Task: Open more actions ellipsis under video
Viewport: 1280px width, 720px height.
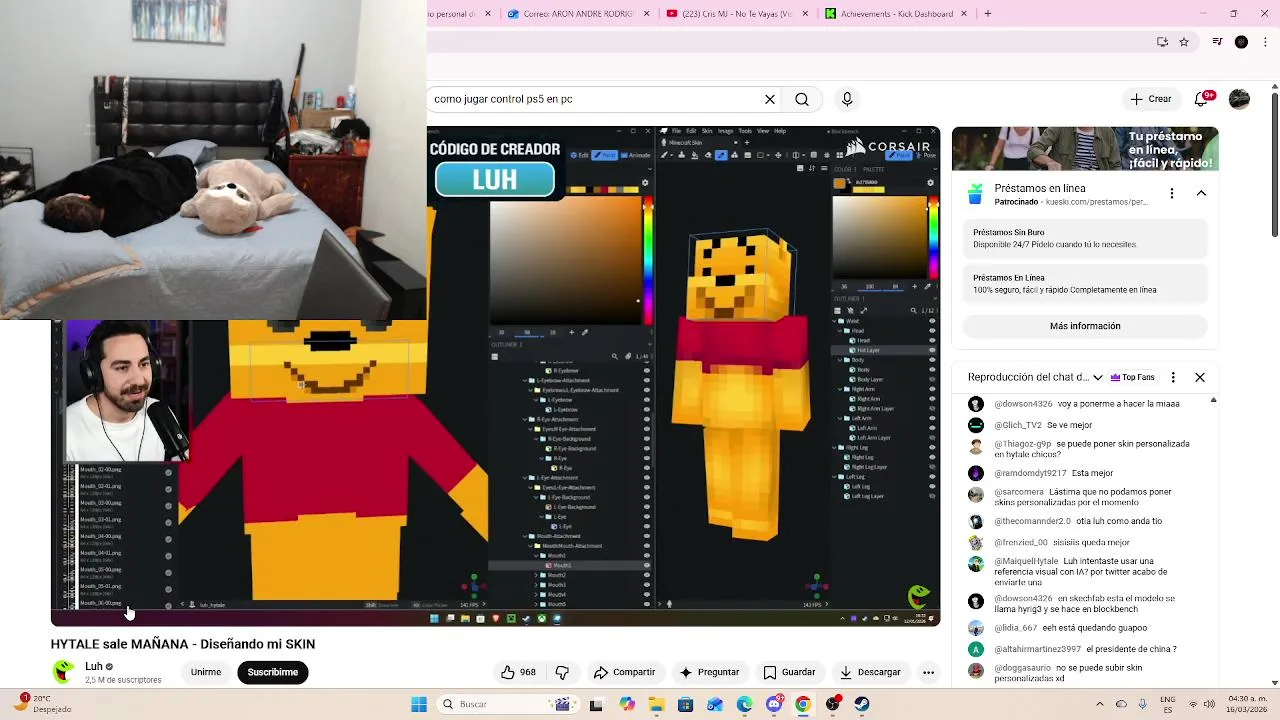Action: [928, 672]
